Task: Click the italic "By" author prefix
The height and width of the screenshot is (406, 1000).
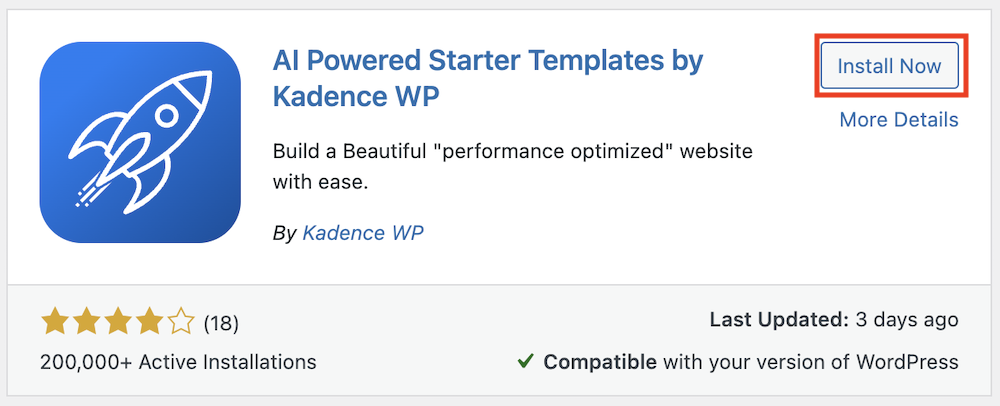Action: click(x=284, y=233)
